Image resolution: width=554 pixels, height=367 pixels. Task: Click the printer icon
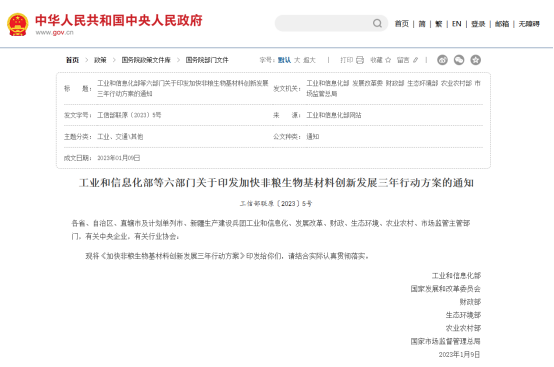click(360, 60)
